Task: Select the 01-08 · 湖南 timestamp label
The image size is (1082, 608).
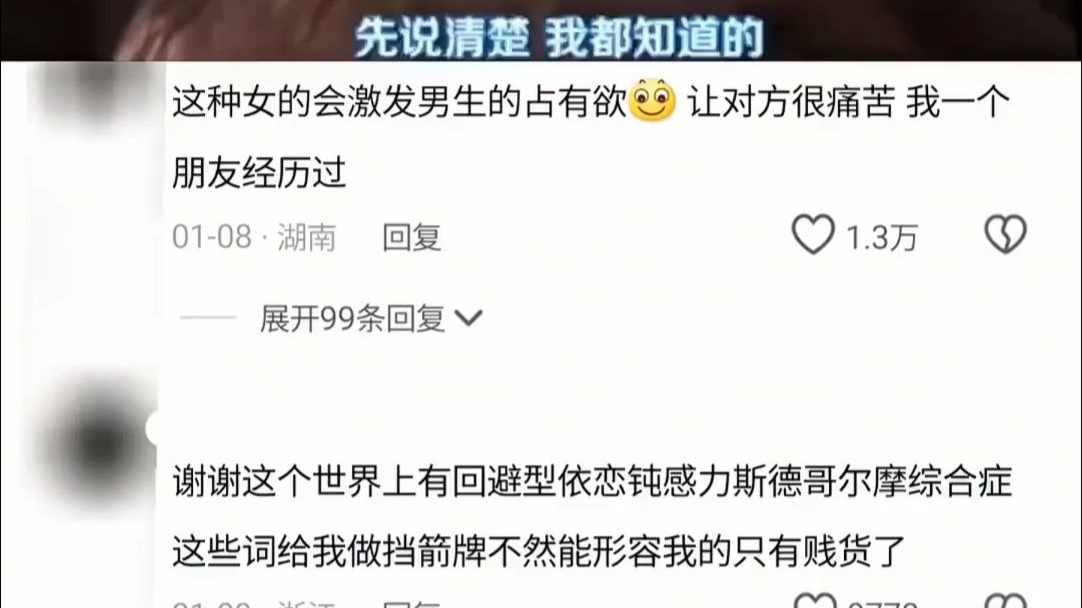Action: [254, 237]
